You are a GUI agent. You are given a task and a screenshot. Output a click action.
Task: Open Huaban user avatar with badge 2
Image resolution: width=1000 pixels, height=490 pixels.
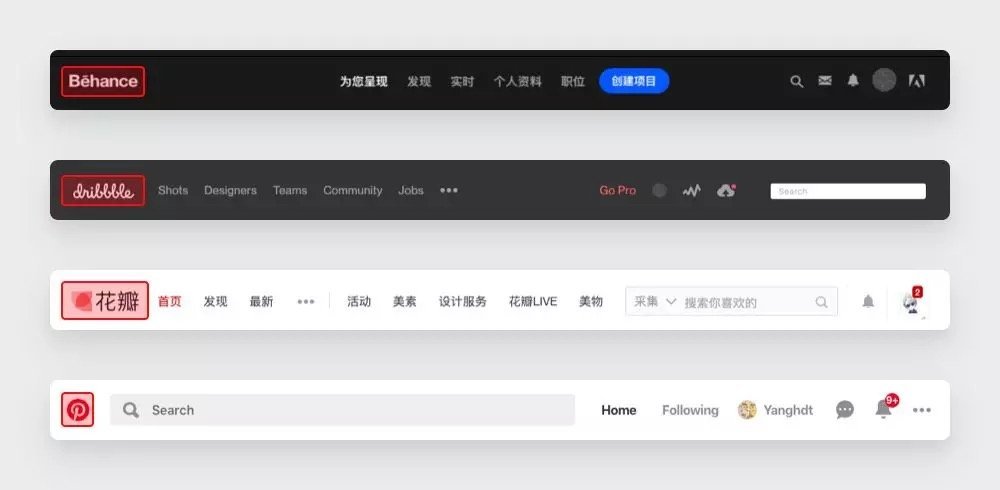point(913,302)
